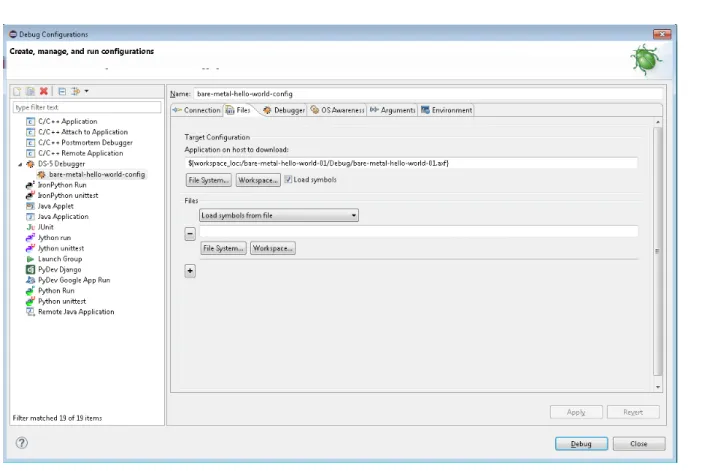702x471 pixels.
Task: Click the scrollbar down arrow
Action: (658, 387)
